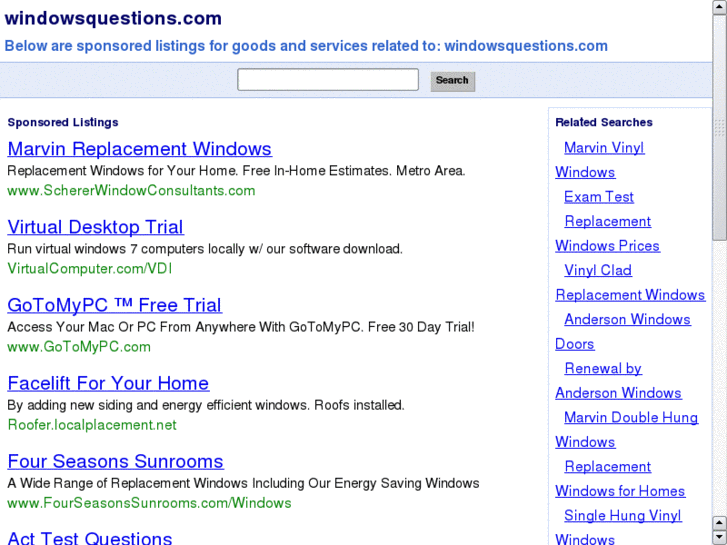Select Replacement Windows related search link
This screenshot has width=727, height=545.
pyautogui.click(x=630, y=295)
